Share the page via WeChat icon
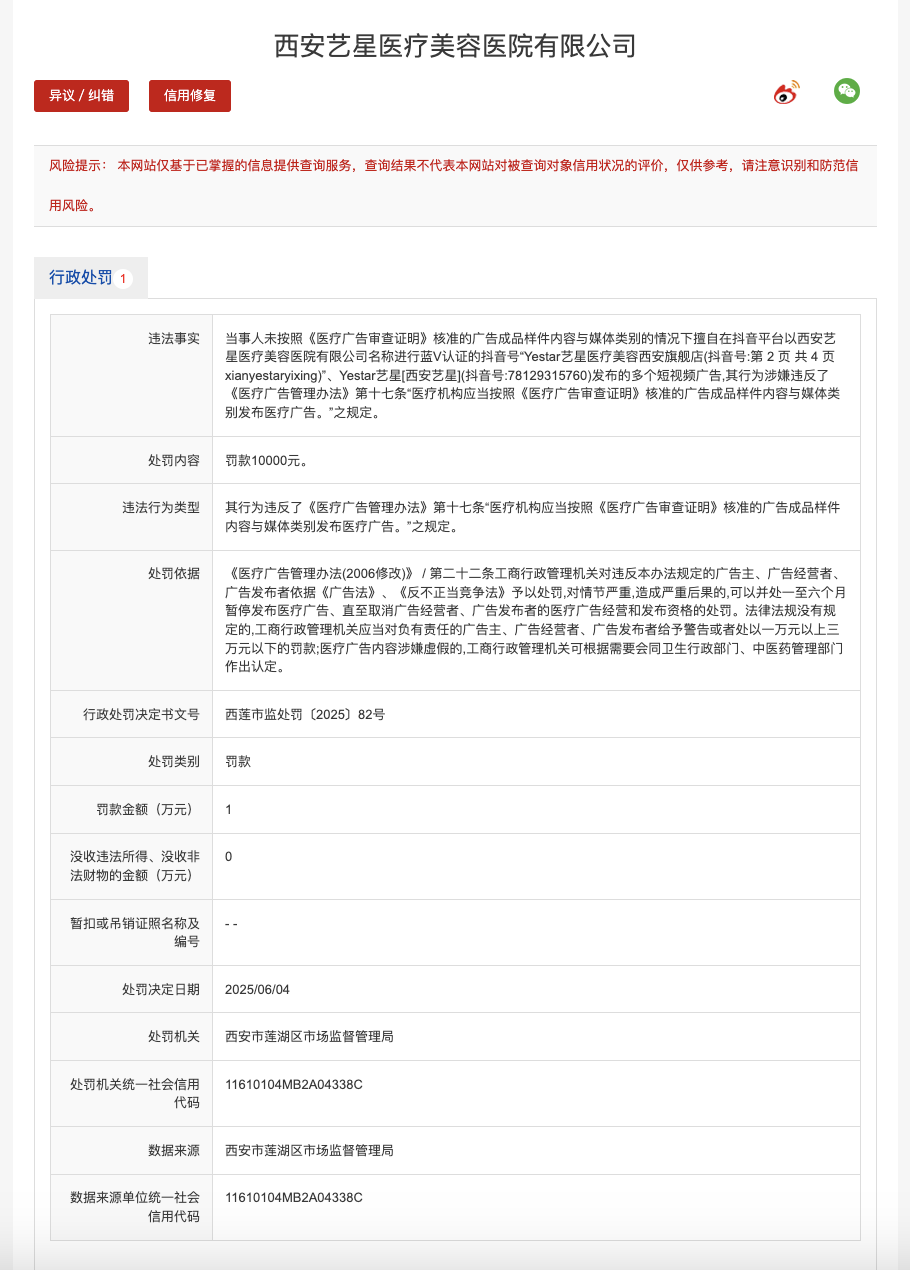Viewport: 910px width, 1270px height. 846,91
